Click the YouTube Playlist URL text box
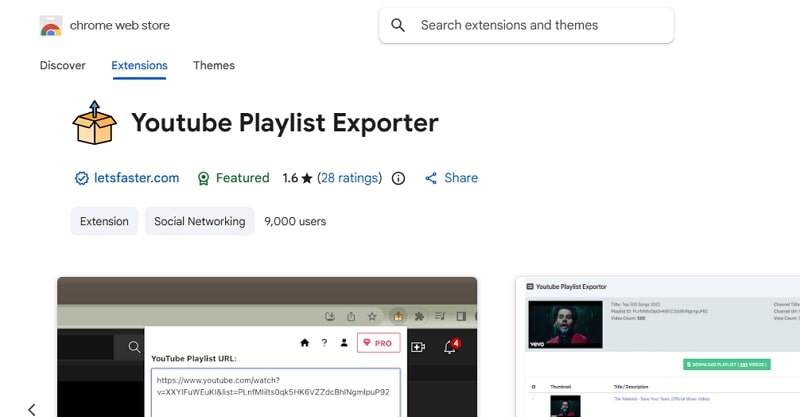Image resolution: width=800 pixels, height=417 pixels. pos(276,393)
